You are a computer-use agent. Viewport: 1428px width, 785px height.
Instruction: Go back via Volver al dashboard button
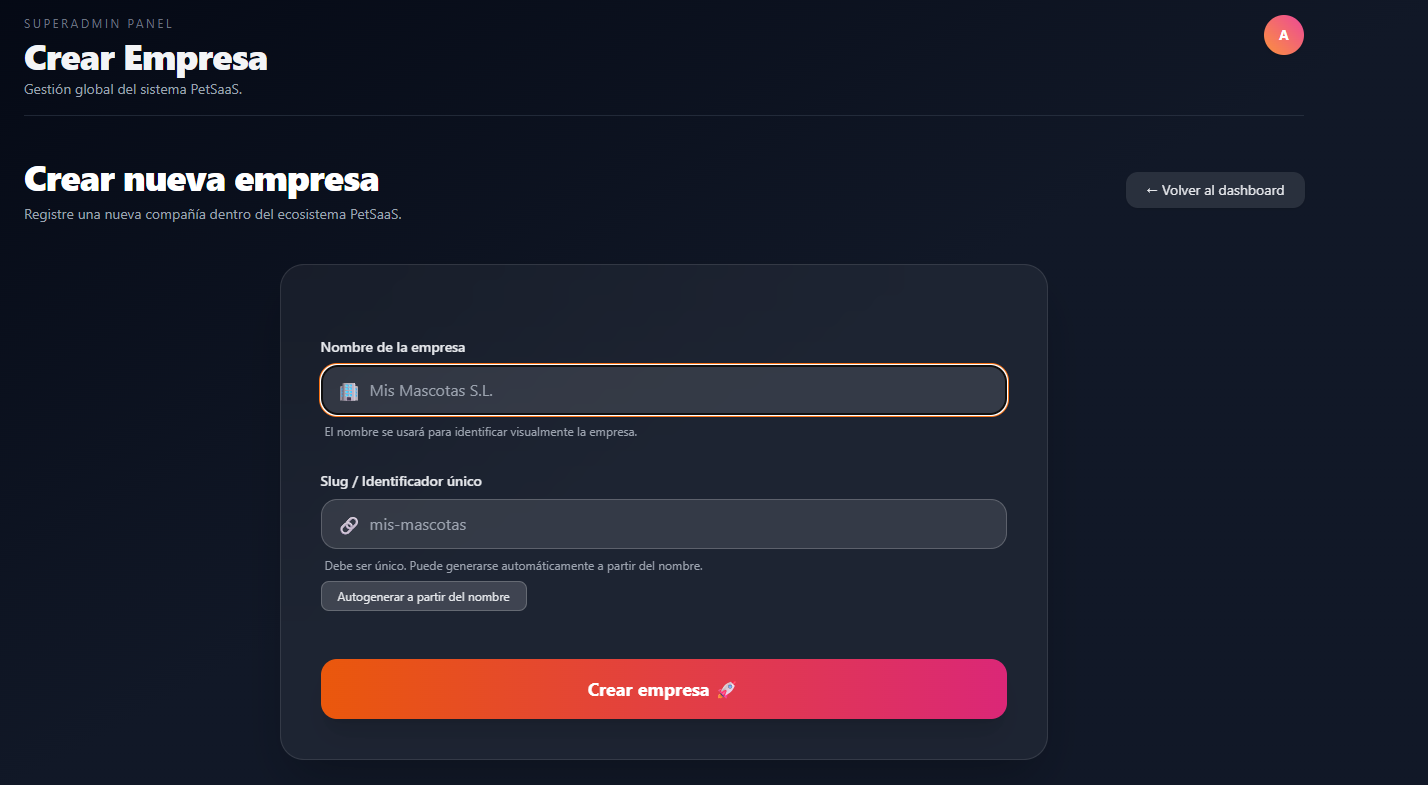tap(1215, 190)
